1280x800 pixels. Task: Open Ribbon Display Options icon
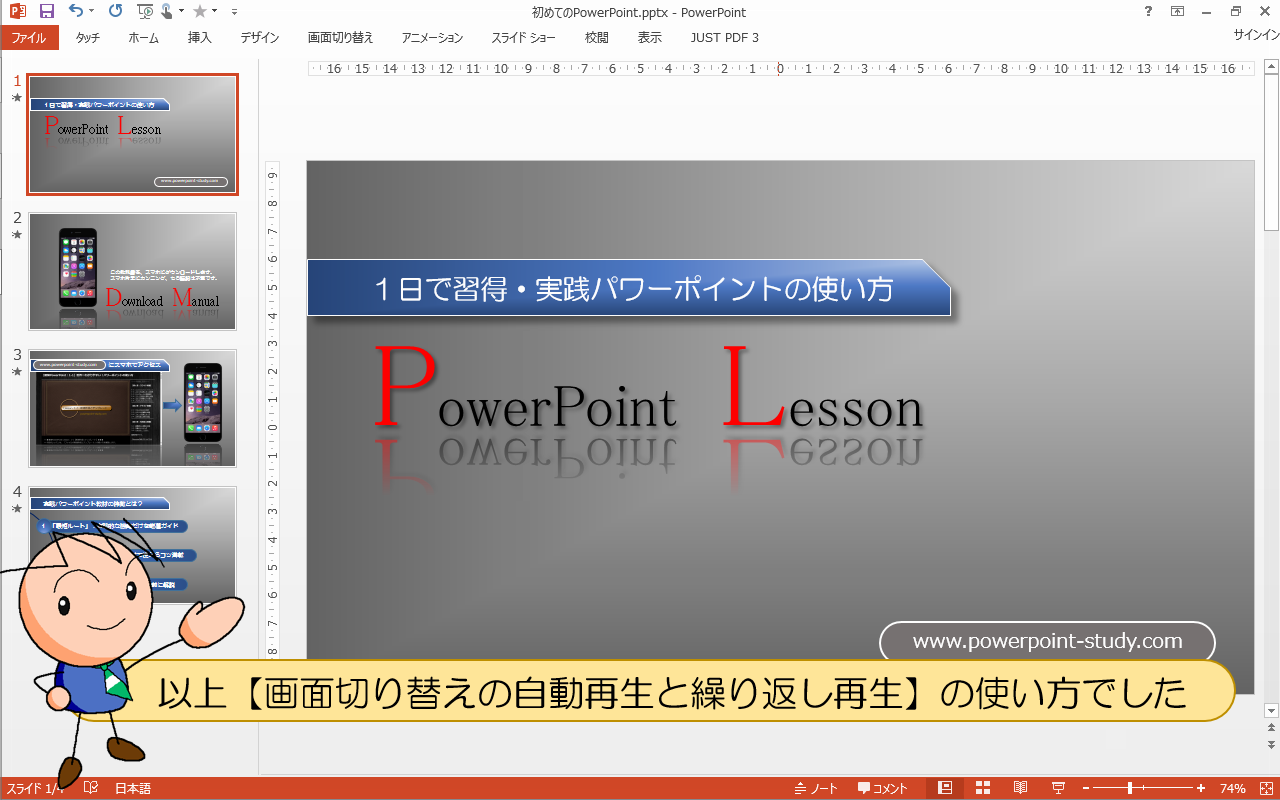(1178, 12)
